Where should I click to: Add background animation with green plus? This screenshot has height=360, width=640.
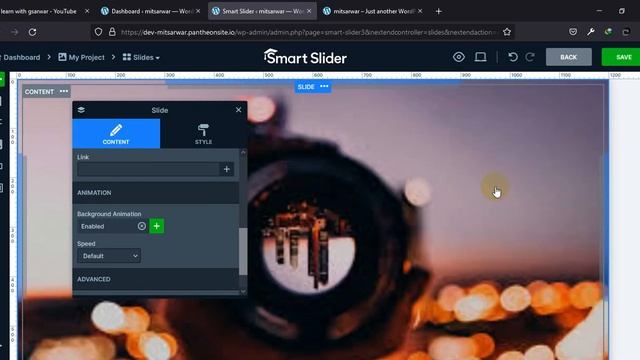(x=157, y=226)
